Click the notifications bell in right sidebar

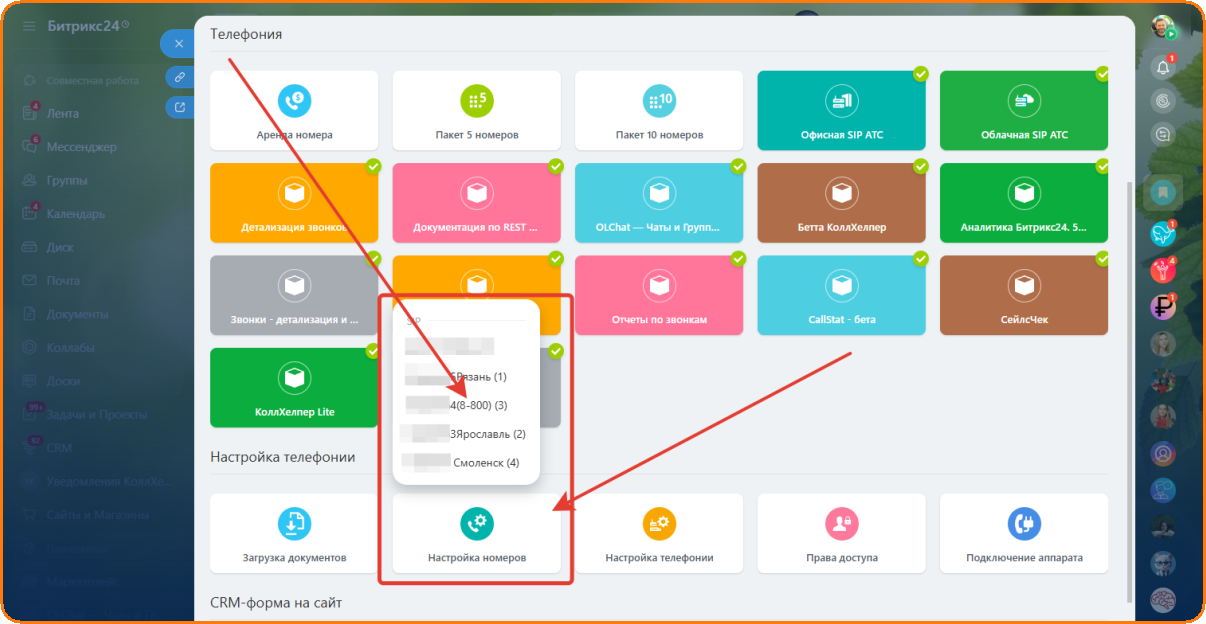pos(1162,67)
